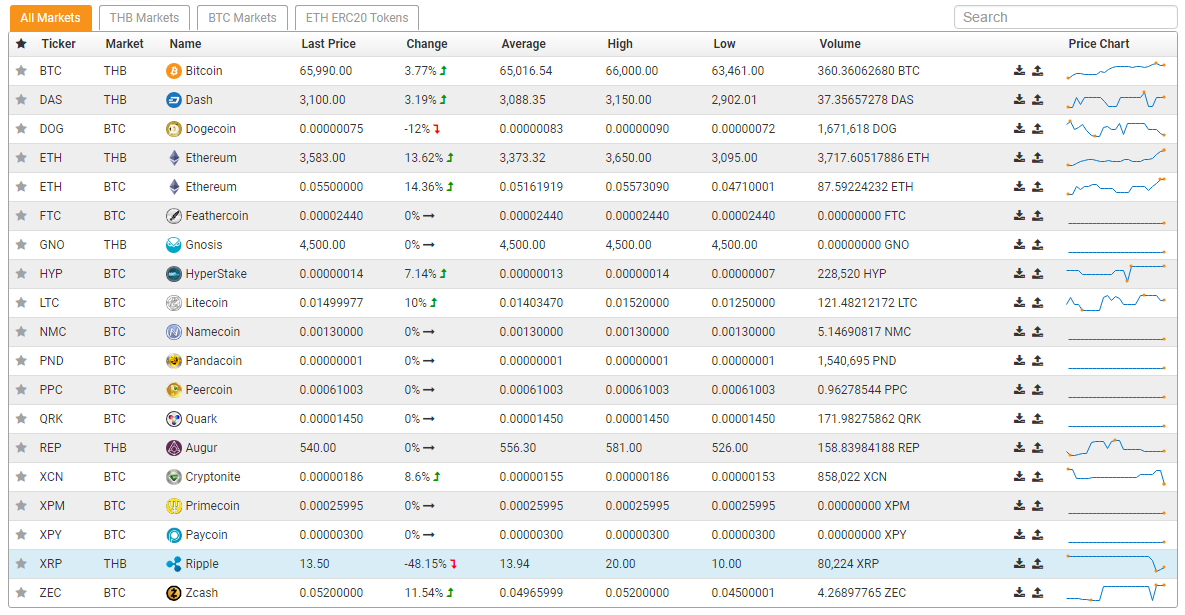The width and height of the screenshot is (1185, 615).
Task: Star the XRP Ripple market
Action: point(21,564)
